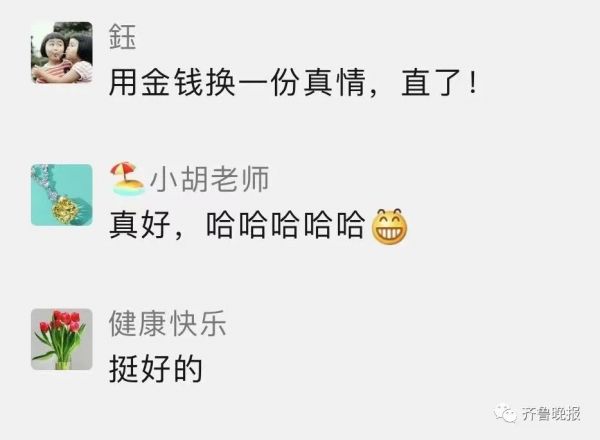This screenshot has height=440, width=600.
Task: Click the word 真好 in the second message
Action: 140,225
